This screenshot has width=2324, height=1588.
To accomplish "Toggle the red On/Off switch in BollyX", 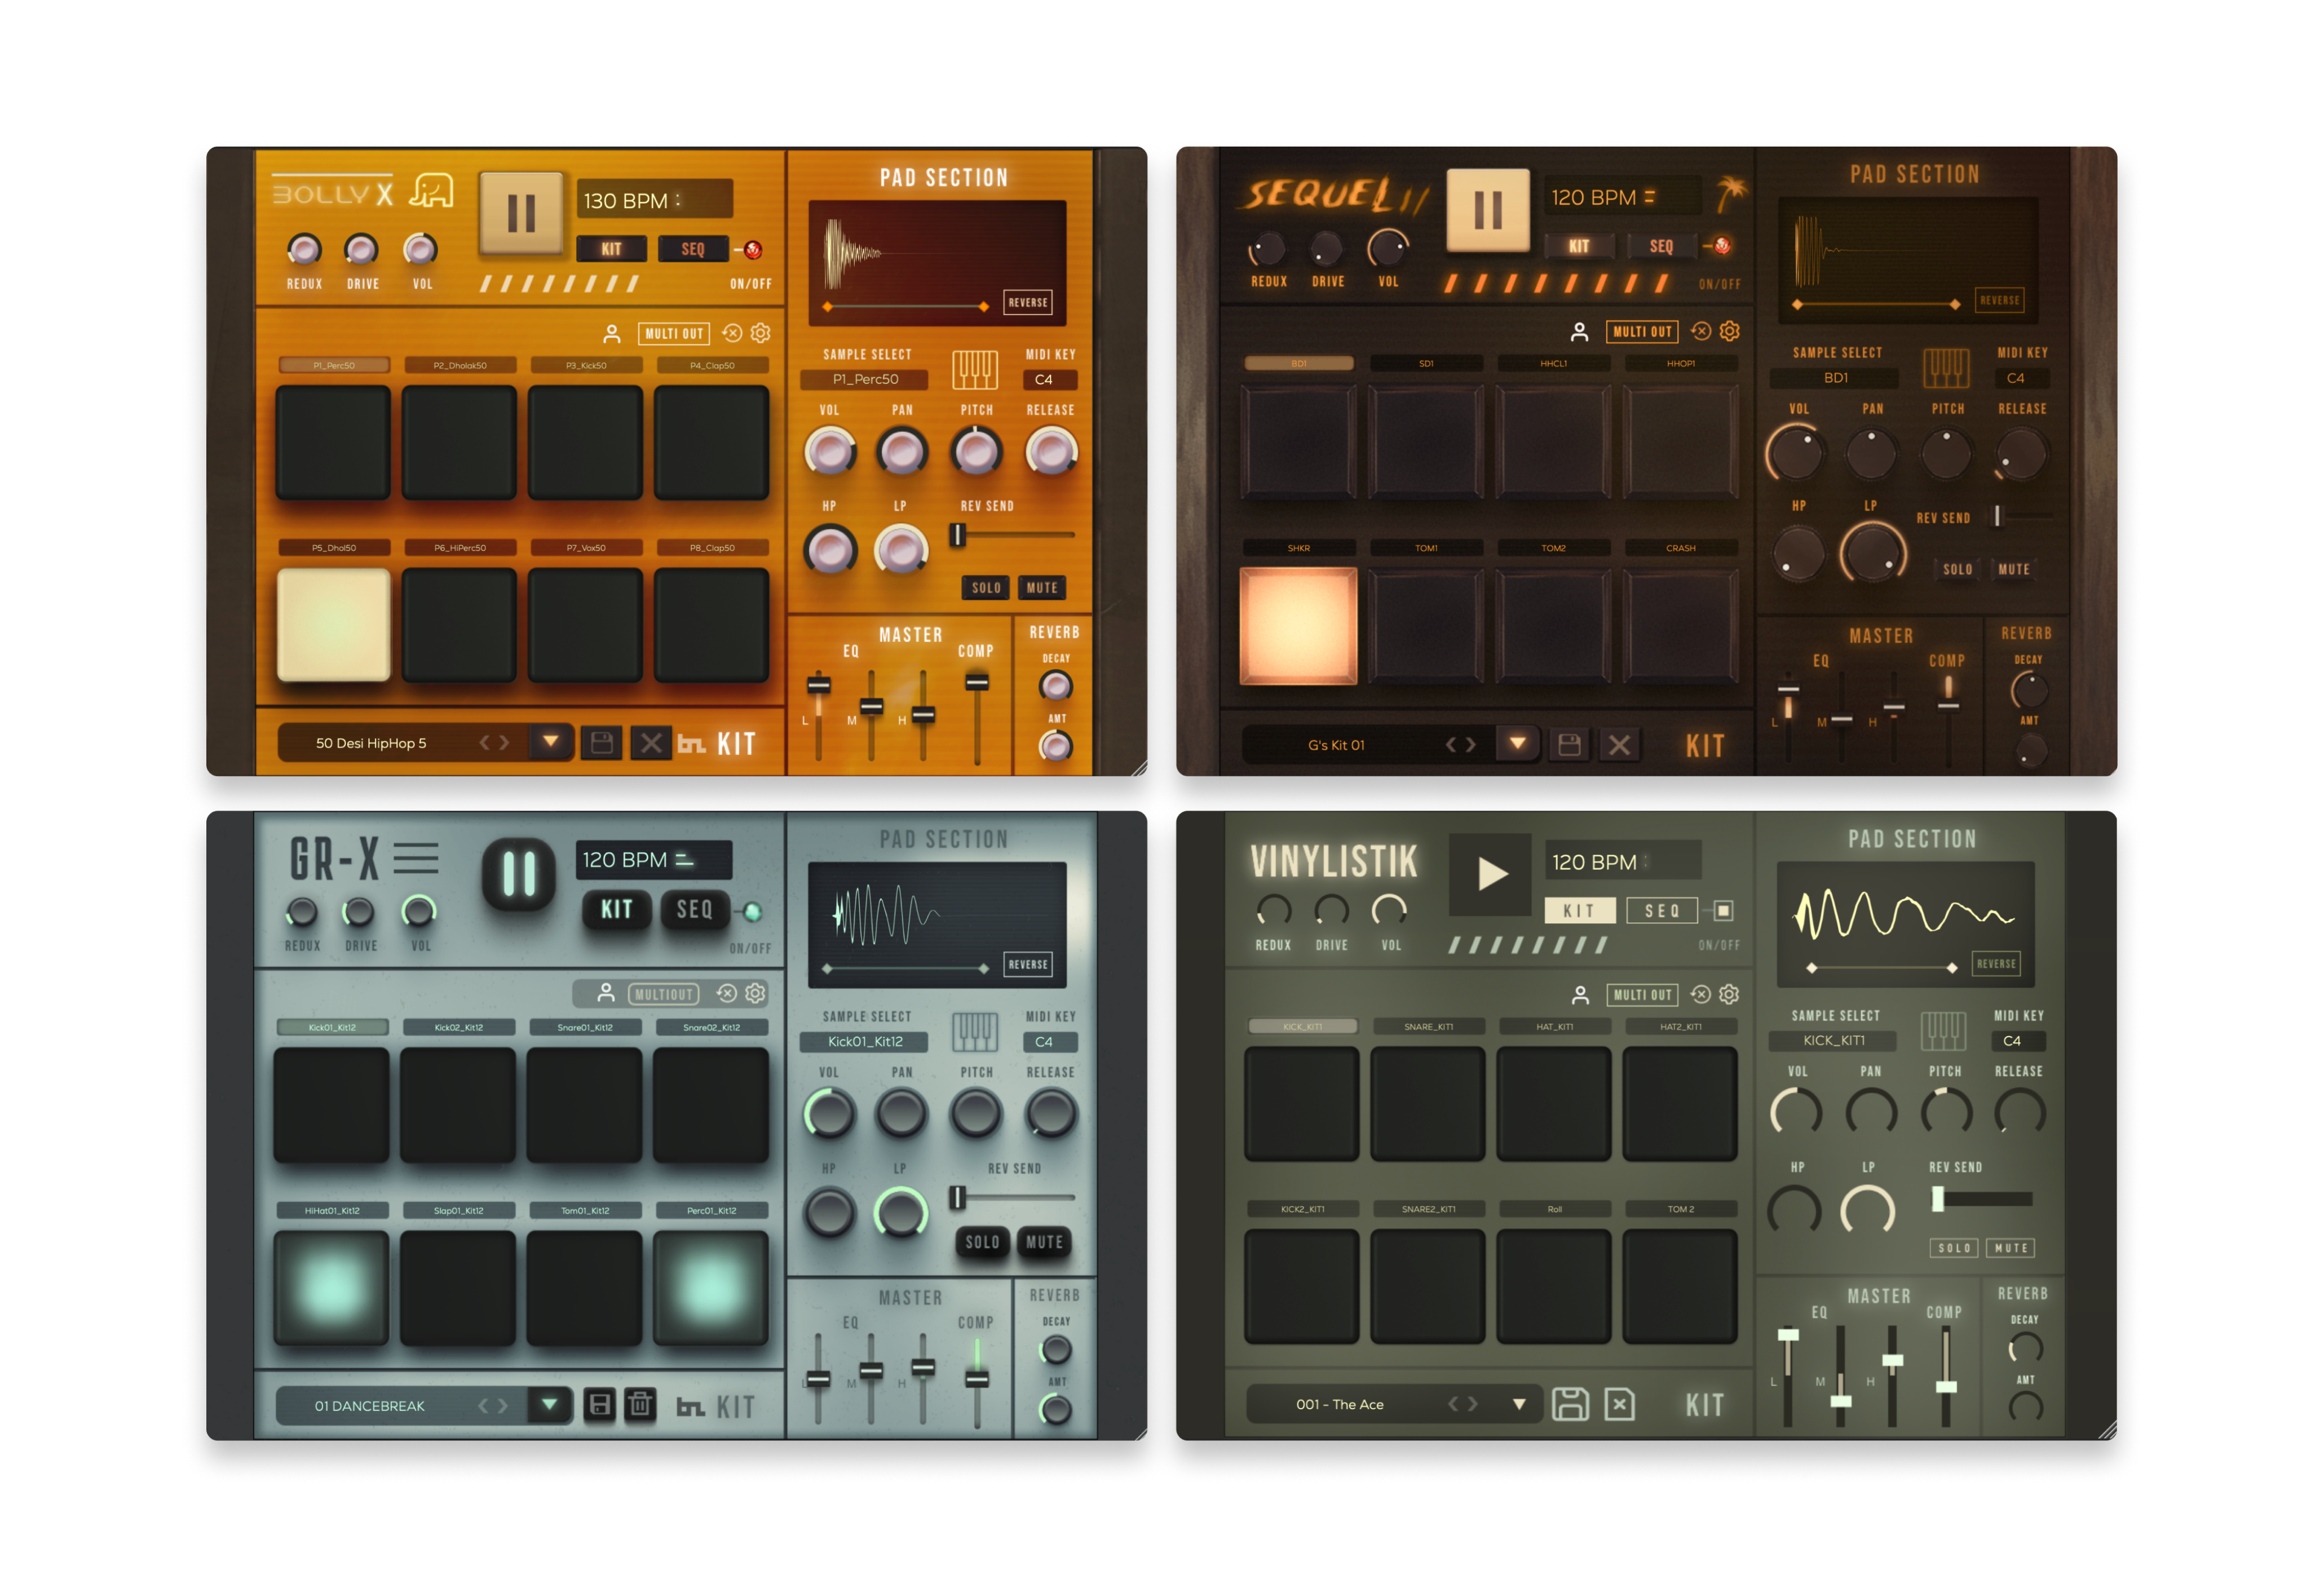I will pyautogui.click(x=752, y=250).
